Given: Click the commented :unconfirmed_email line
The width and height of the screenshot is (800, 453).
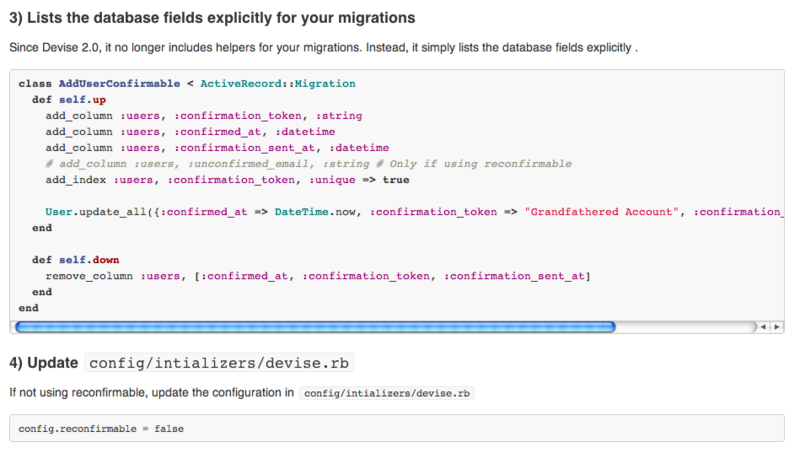Looking at the screenshot, I should (308, 164).
